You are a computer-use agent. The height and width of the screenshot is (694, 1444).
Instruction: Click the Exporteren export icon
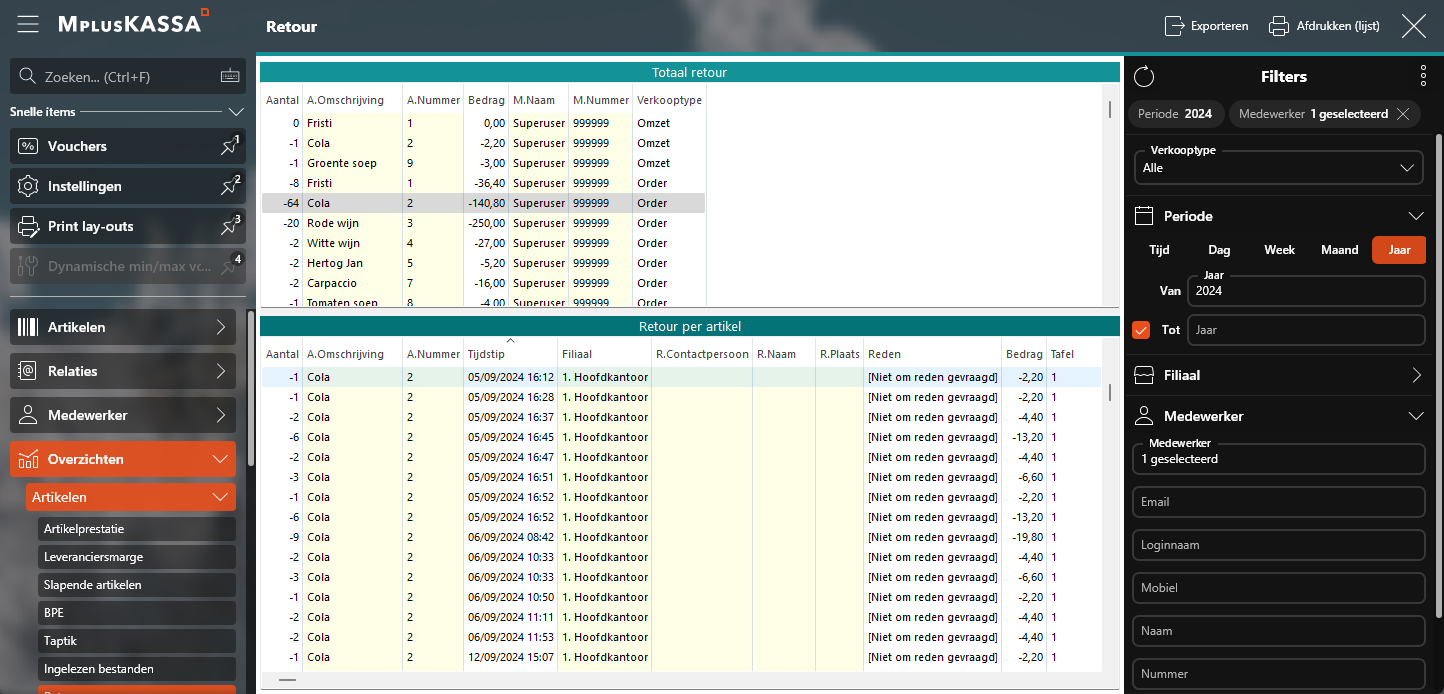[1175, 26]
